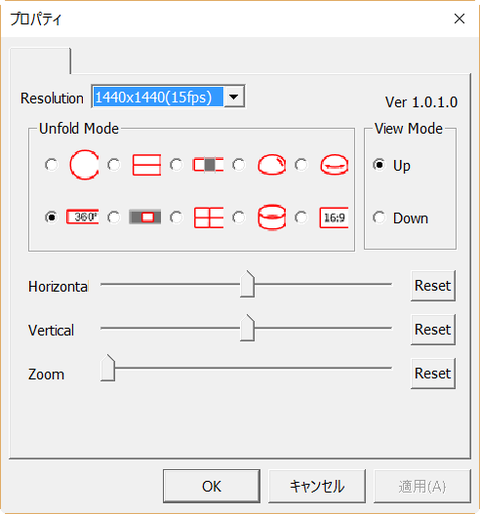Click the tilted dome unfold mode icon
The height and width of the screenshot is (514, 480).
272,165
